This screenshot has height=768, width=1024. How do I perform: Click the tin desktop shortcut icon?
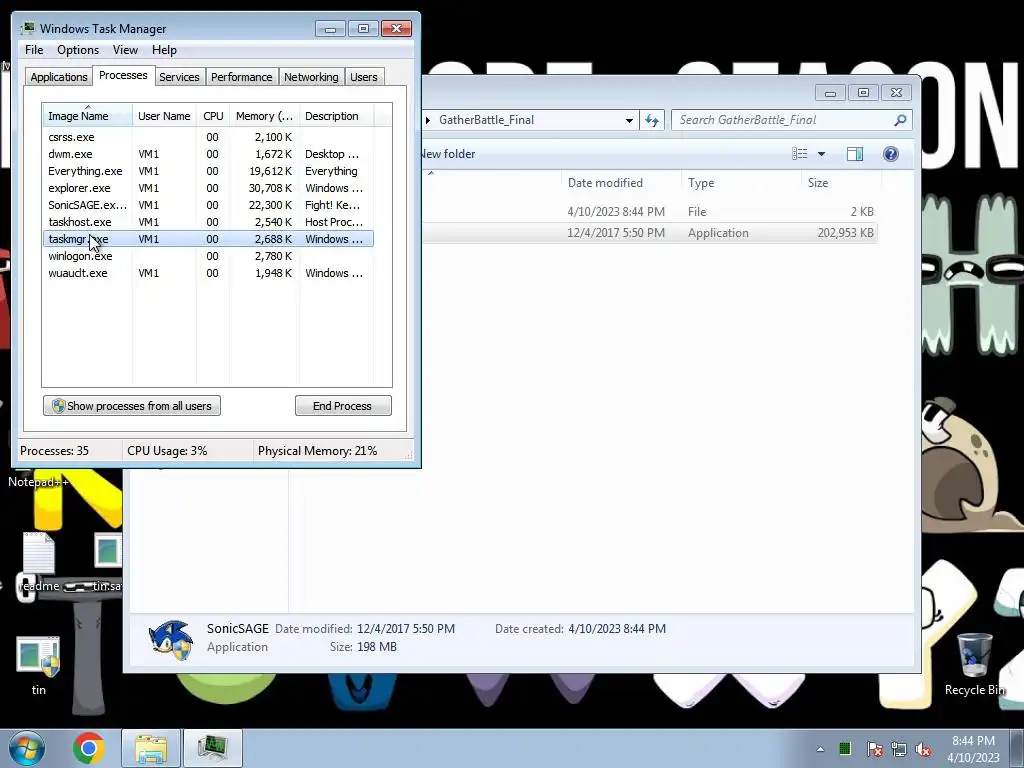[39, 665]
